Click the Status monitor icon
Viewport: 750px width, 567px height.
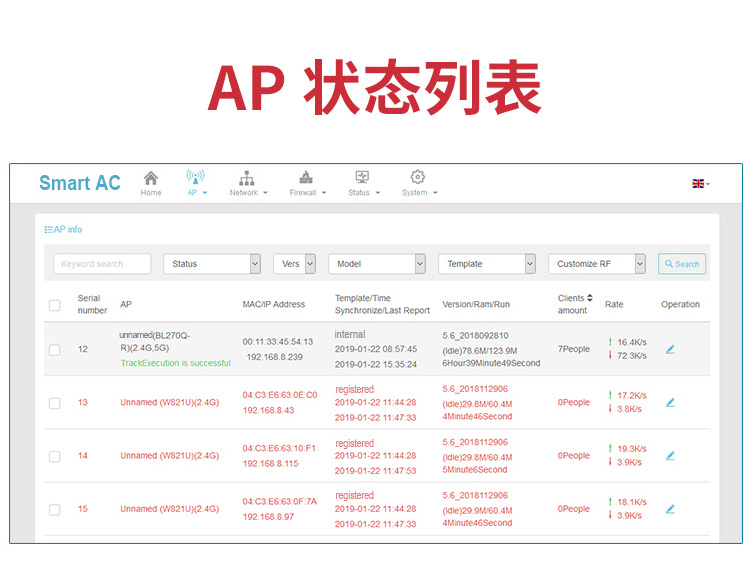(x=362, y=178)
